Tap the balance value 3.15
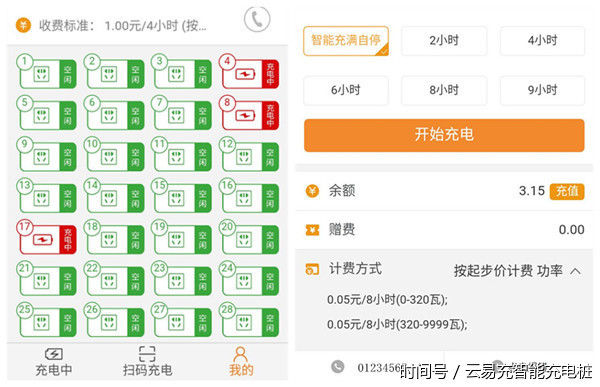Screen dimensions: 600x387 coord(532,191)
